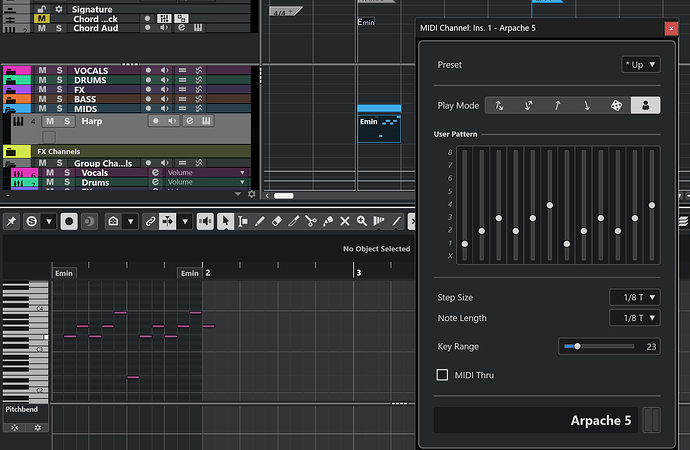Enable the MIDI Thru checkbox

click(x=442, y=375)
